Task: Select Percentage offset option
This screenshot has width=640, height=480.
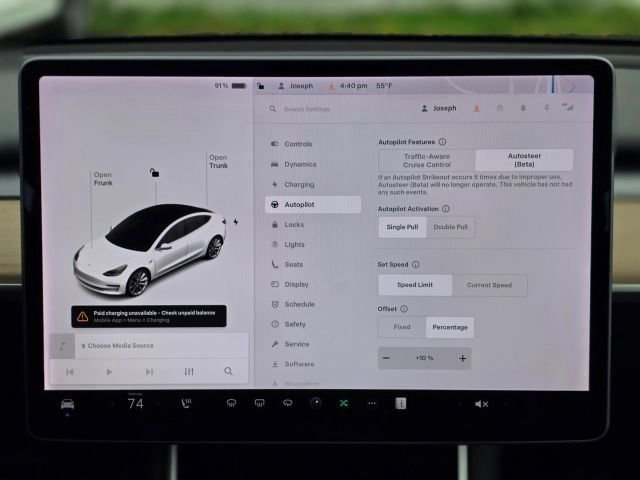Action: click(x=450, y=327)
